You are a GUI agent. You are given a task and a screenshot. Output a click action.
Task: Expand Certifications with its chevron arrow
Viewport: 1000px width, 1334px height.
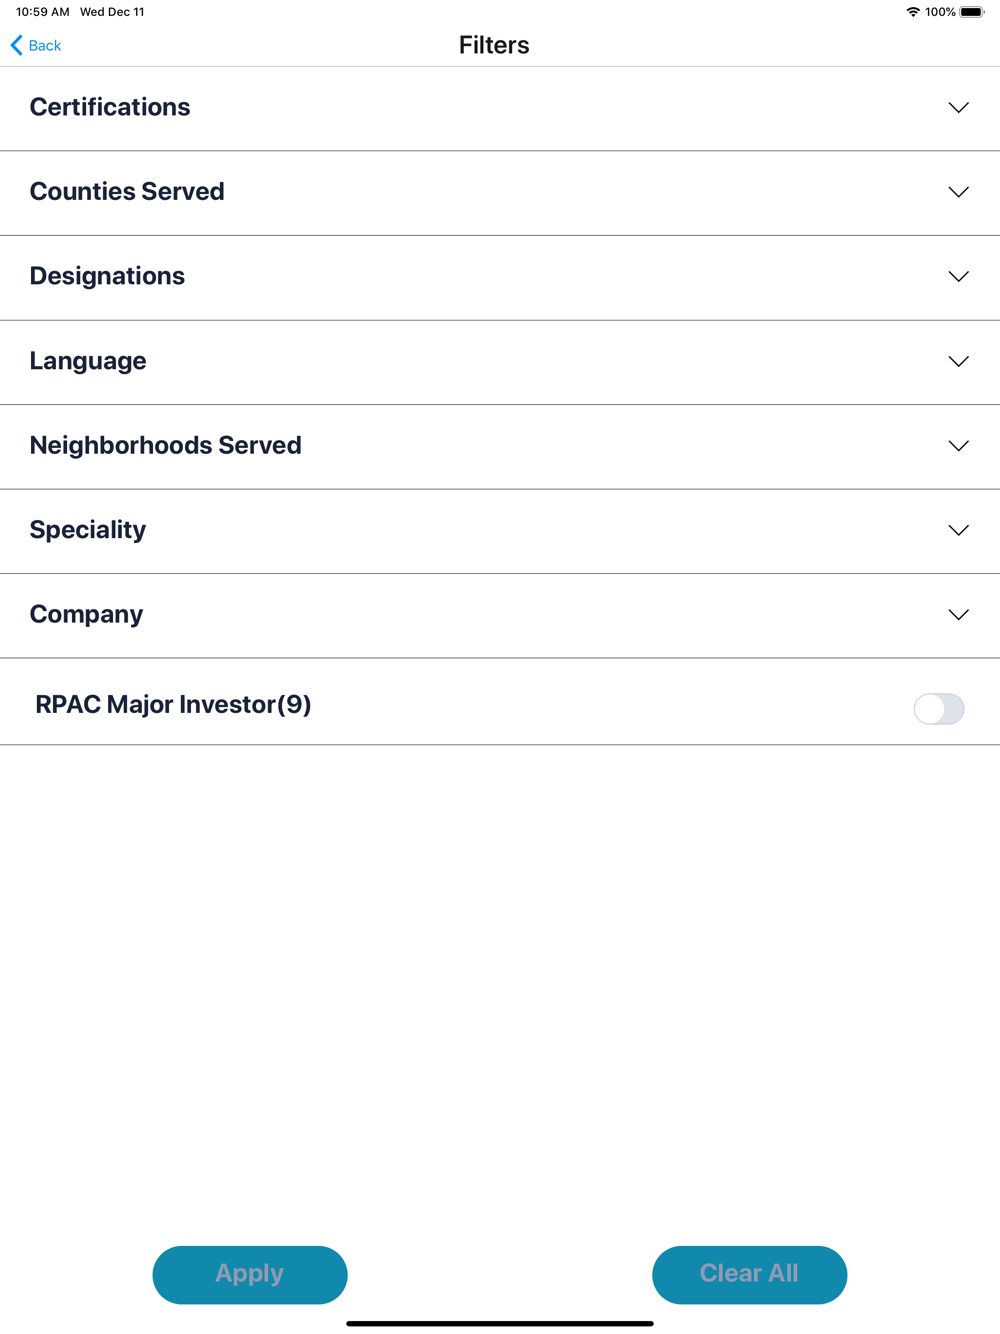click(x=958, y=108)
